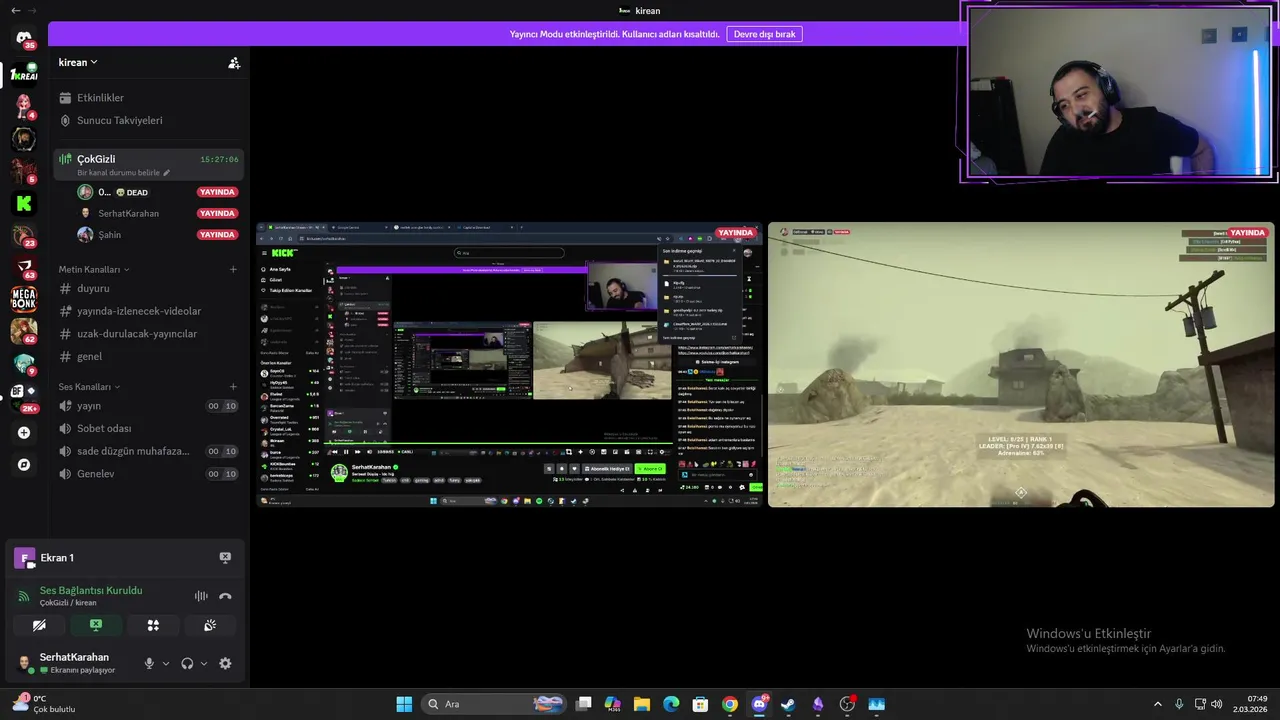The image size is (1280, 720).
Task: Open user settings gear icon
Action: [225, 663]
